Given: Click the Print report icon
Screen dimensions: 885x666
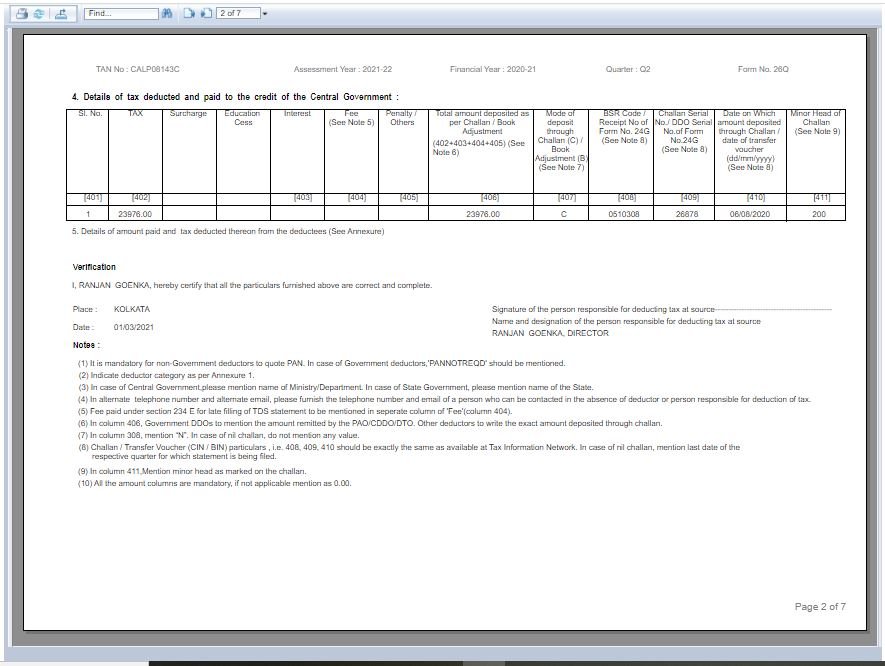Looking at the screenshot, I should 20,13.
